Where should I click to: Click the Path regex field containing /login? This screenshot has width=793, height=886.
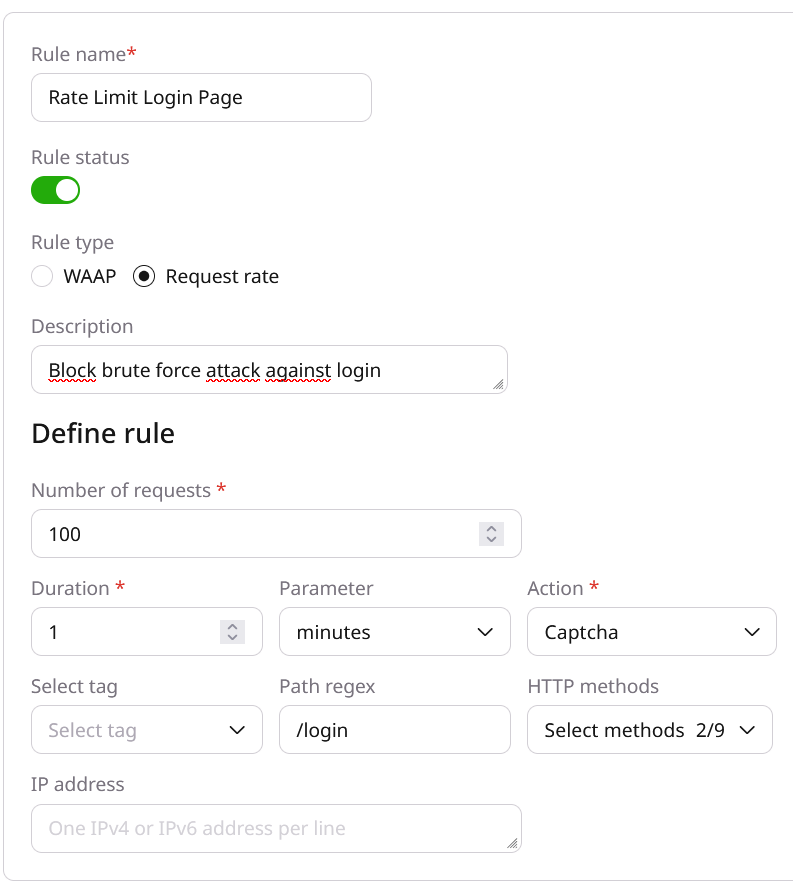pyautogui.click(x=394, y=730)
